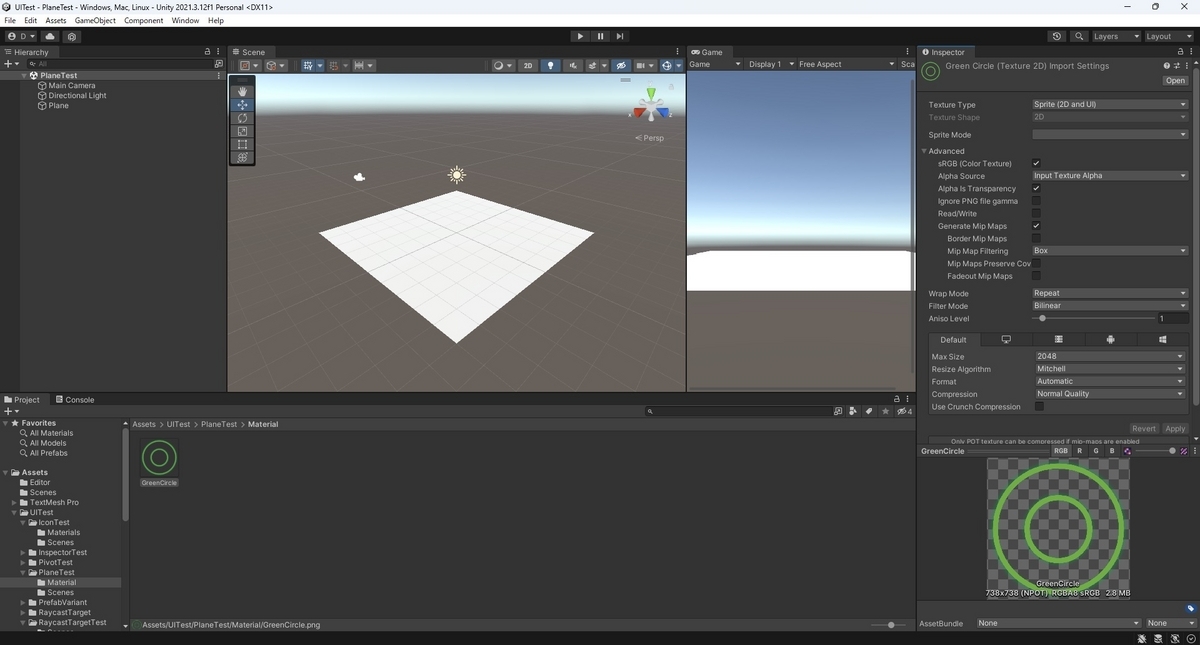Enable Read/Write checkbox
This screenshot has width=1200, height=645.
point(1036,213)
